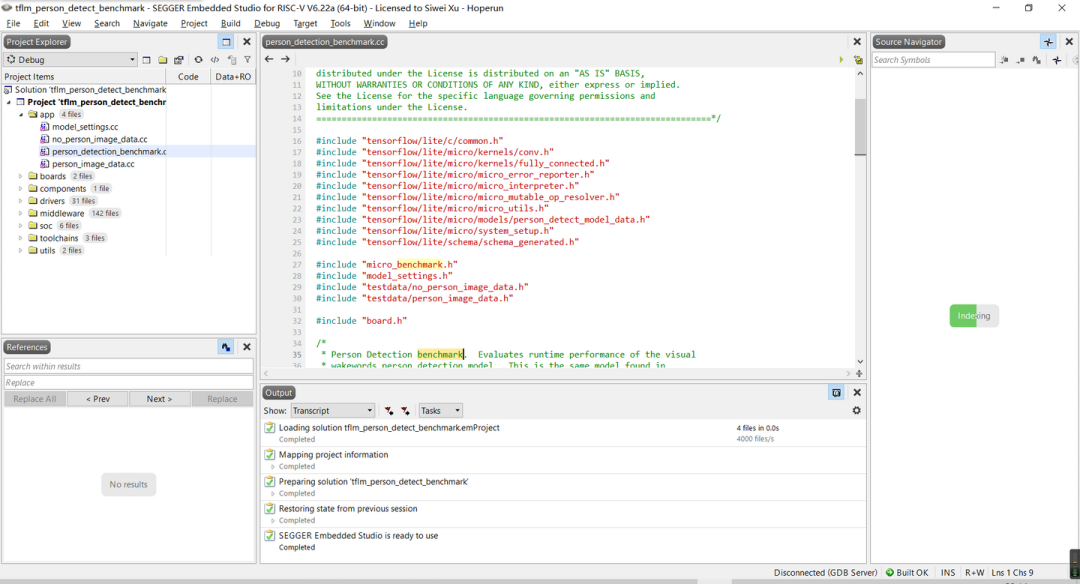Expand the boards folder
Image resolution: width=1080 pixels, height=584 pixels.
click(21, 176)
